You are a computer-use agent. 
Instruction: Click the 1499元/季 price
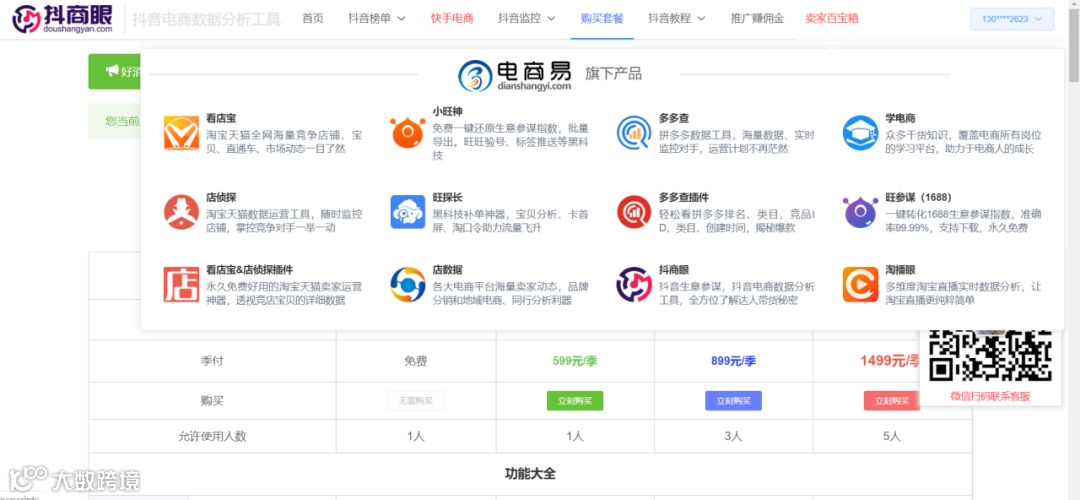(x=889, y=361)
